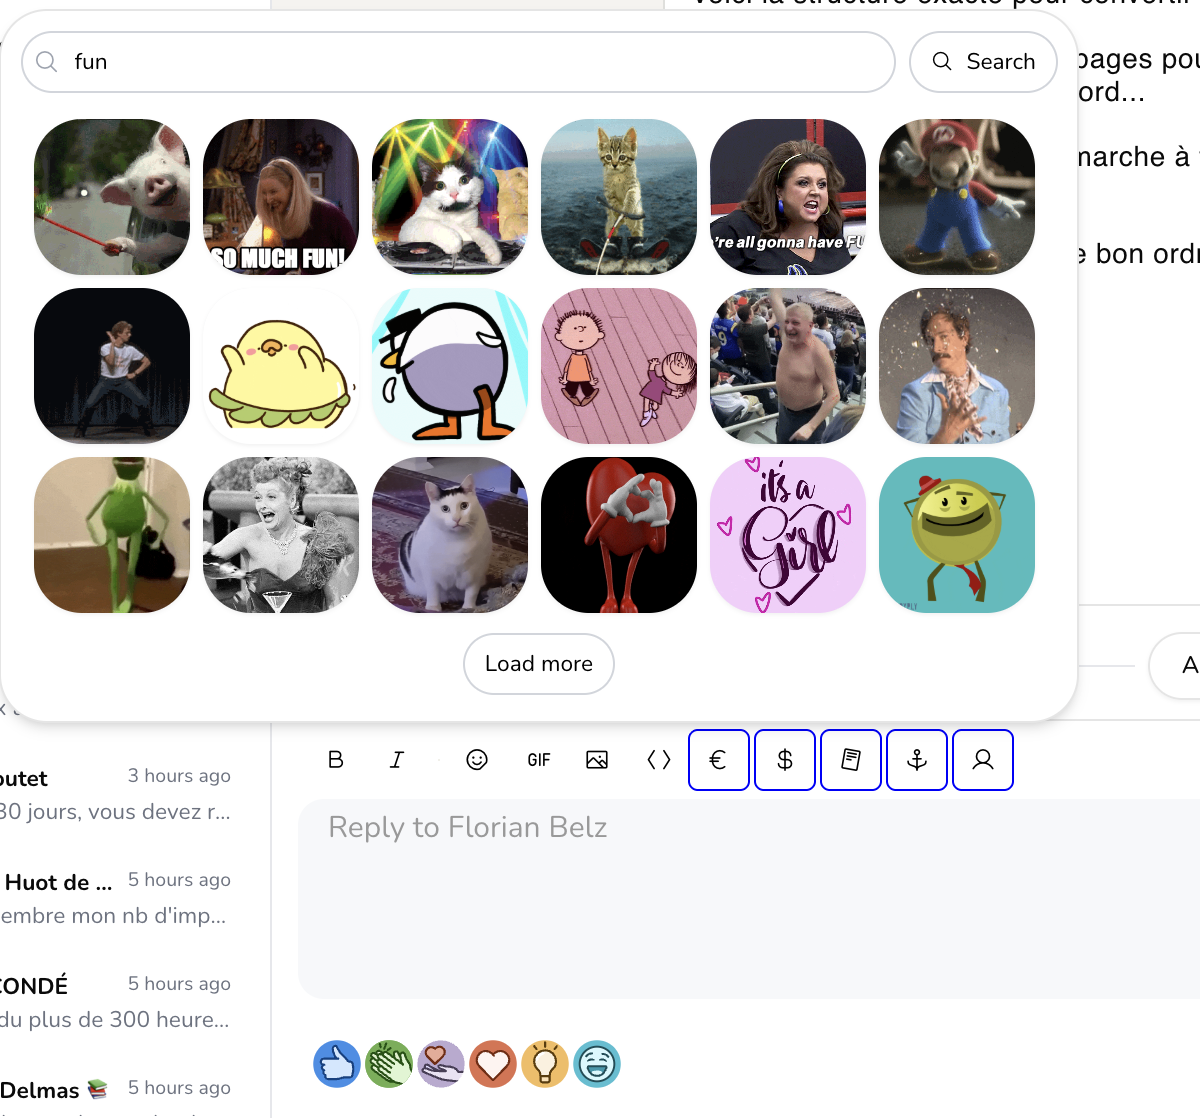React with the heart emoji
This screenshot has width=1200, height=1118.
pyautogui.click(x=493, y=1064)
